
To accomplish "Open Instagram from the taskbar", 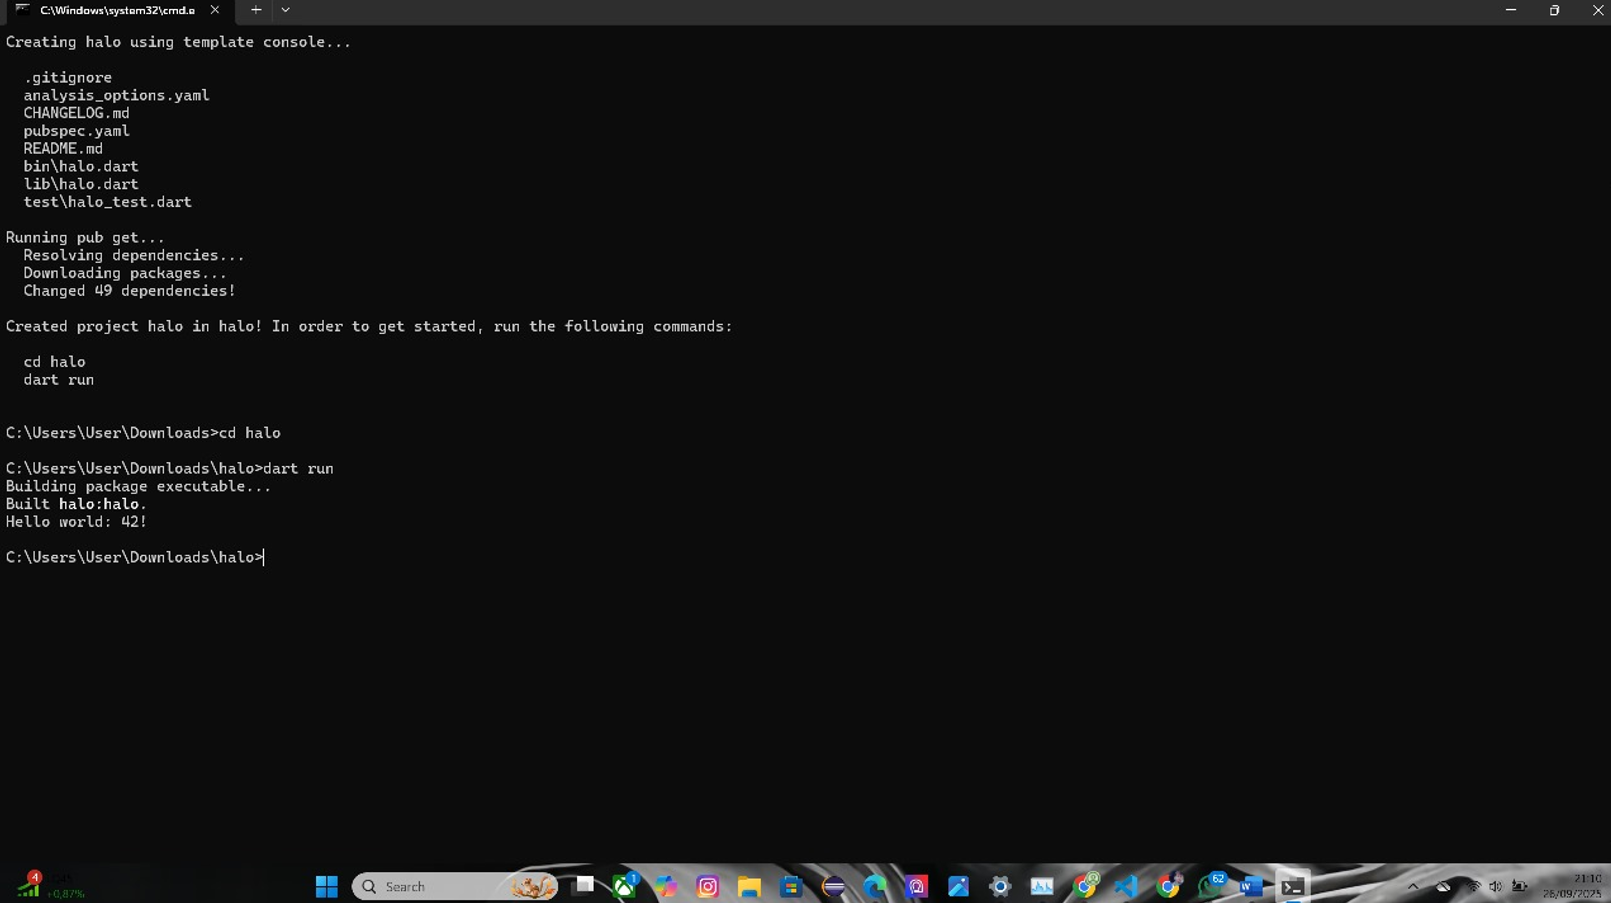I will pos(707,886).
